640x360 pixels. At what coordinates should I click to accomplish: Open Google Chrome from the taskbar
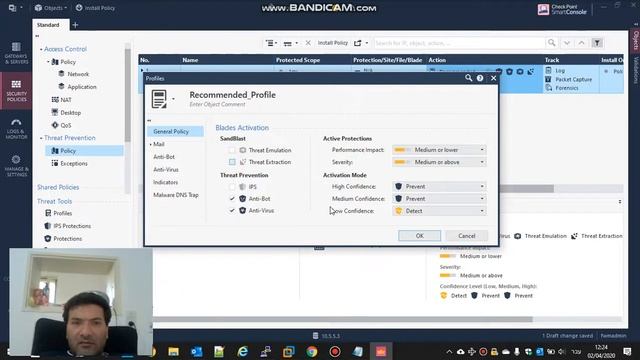312,351
